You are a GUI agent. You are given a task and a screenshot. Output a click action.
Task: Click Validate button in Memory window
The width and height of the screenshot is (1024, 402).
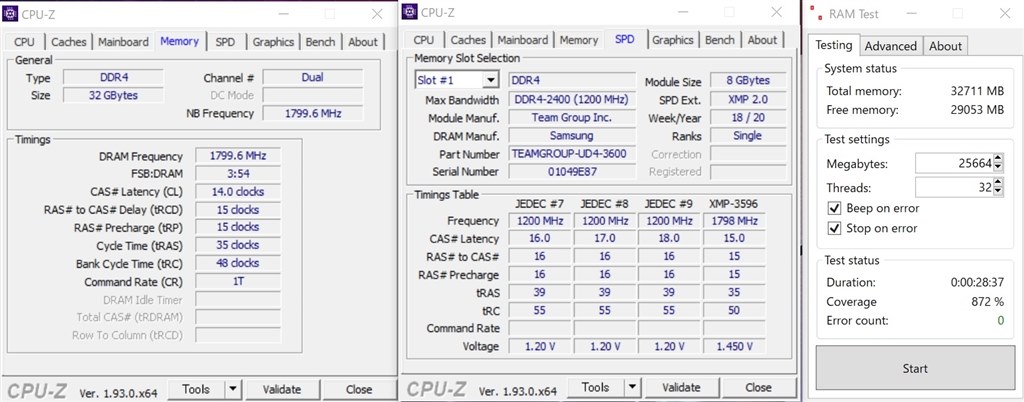pyautogui.click(x=282, y=390)
